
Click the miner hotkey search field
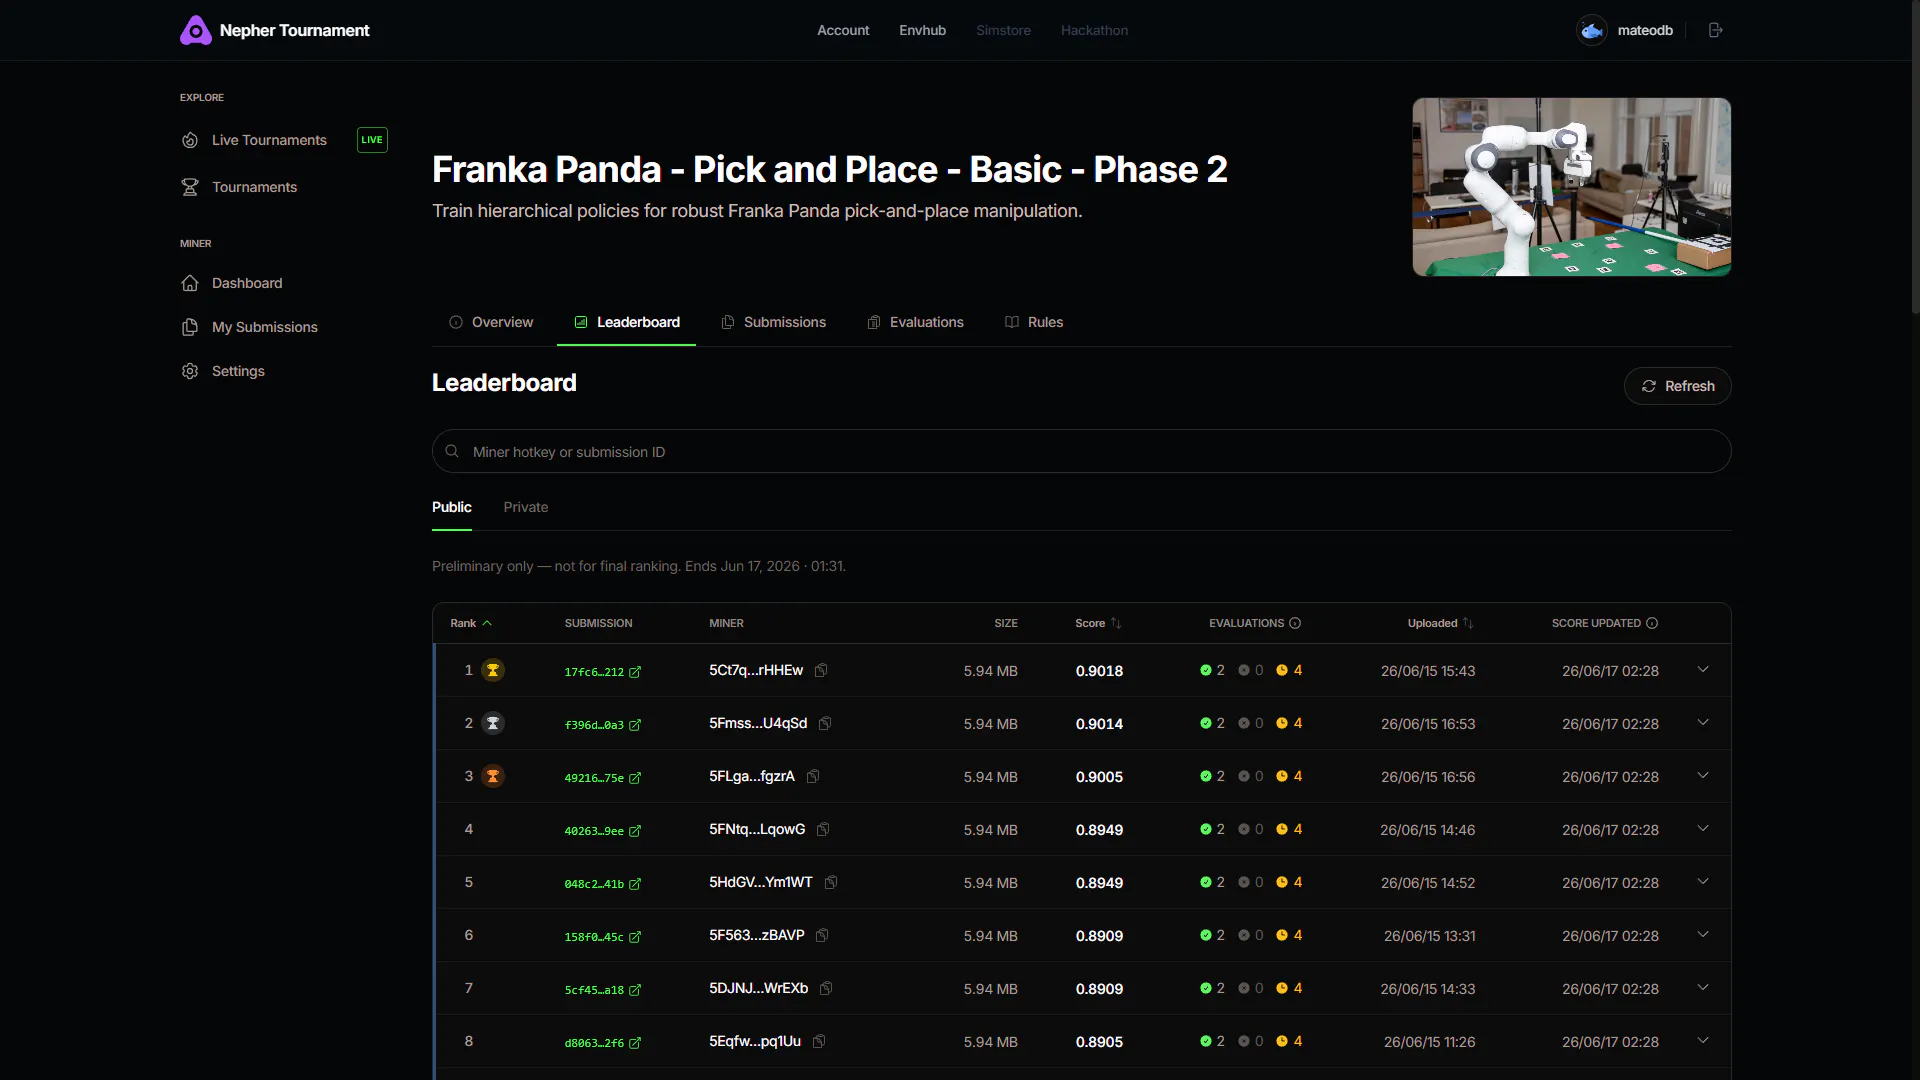tap(1081, 451)
